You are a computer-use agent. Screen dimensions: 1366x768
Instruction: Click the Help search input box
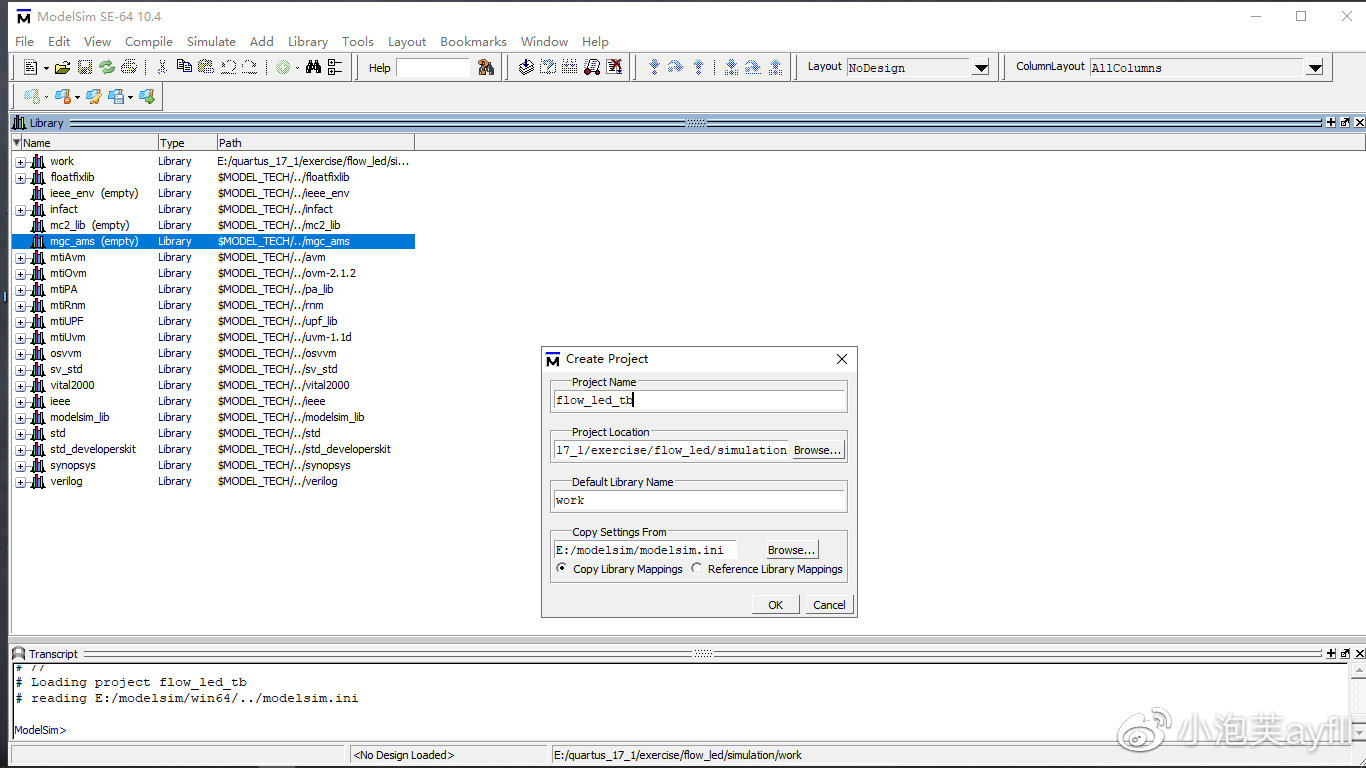pyautogui.click(x=433, y=67)
